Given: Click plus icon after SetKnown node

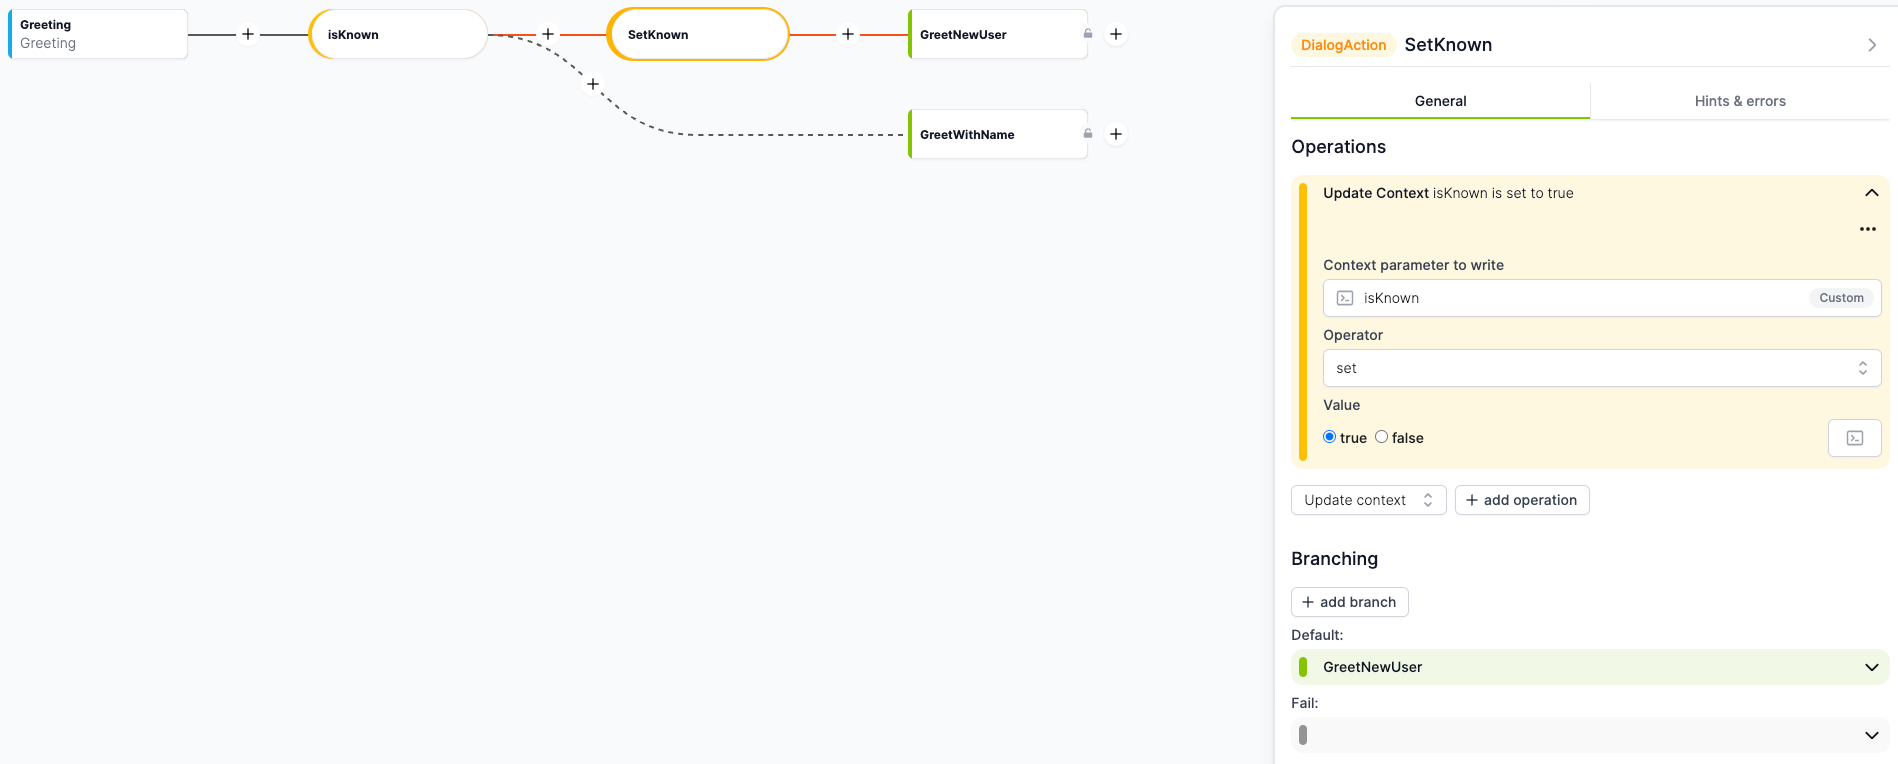Looking at the screenshot, I should click(848, 34).
